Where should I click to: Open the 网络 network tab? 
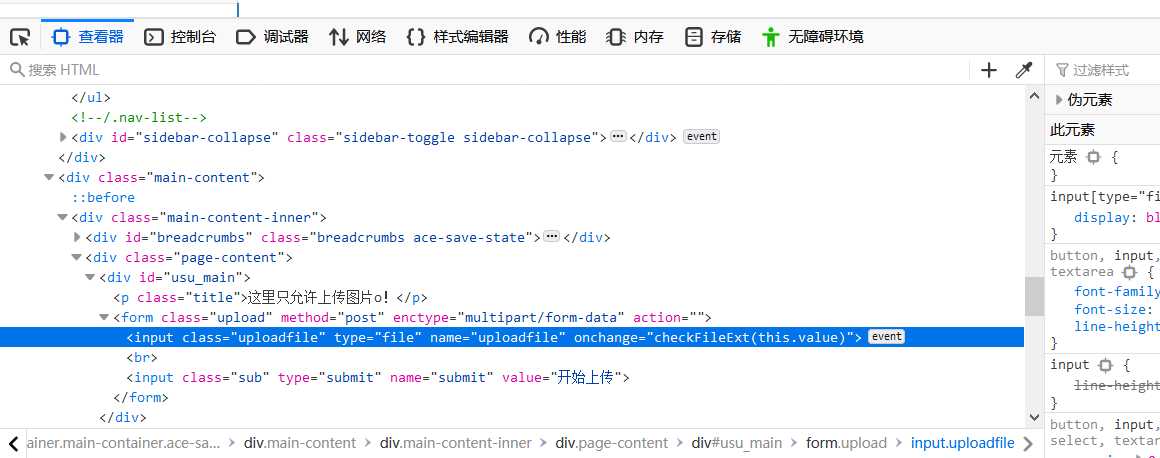tap(358, 37)
